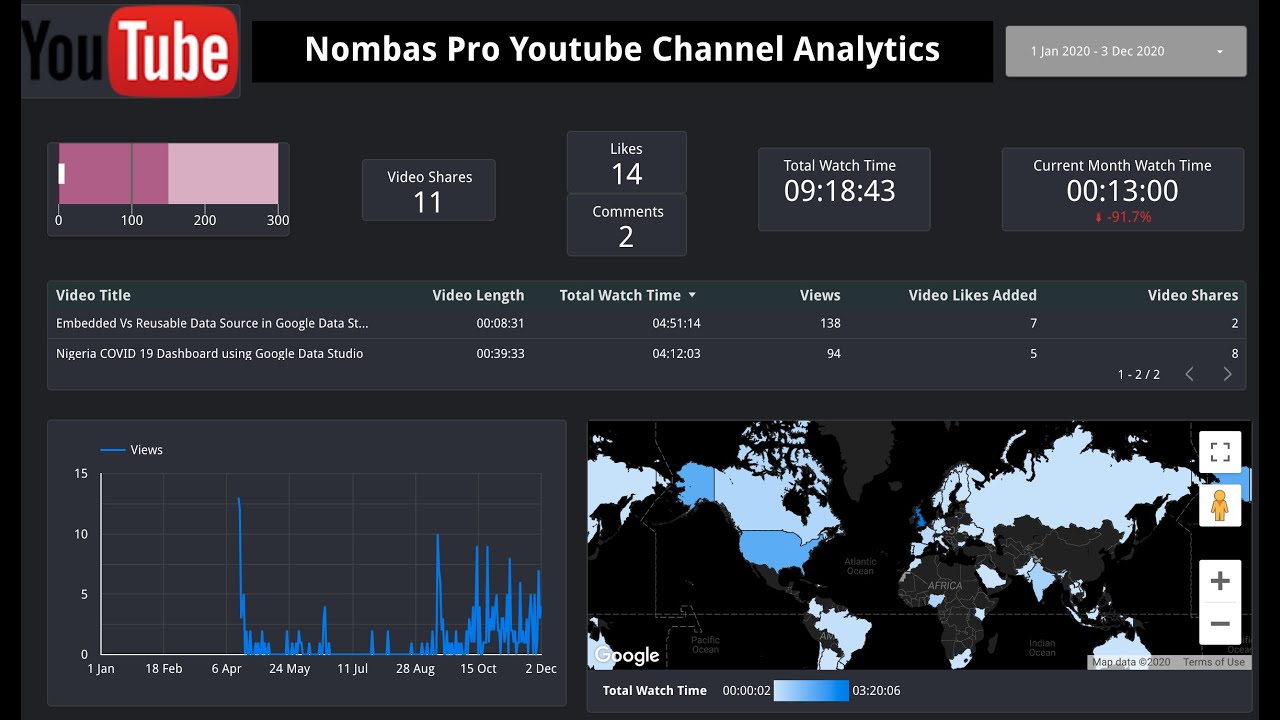The height and width of the screenshot is (720, 1280).
Task: Sort table by Views column header
Action: pos(820,295)
